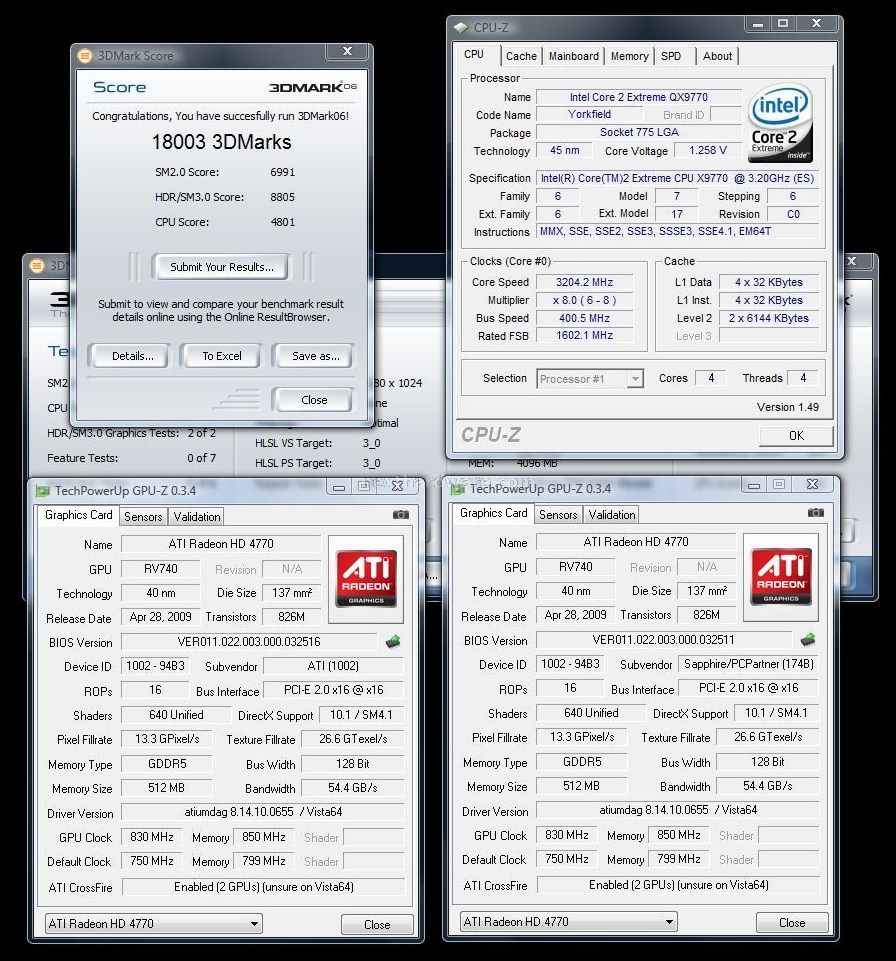
Task: Click GPU Clock 830 MHz field in left GPU-Z
Action: 152,837
